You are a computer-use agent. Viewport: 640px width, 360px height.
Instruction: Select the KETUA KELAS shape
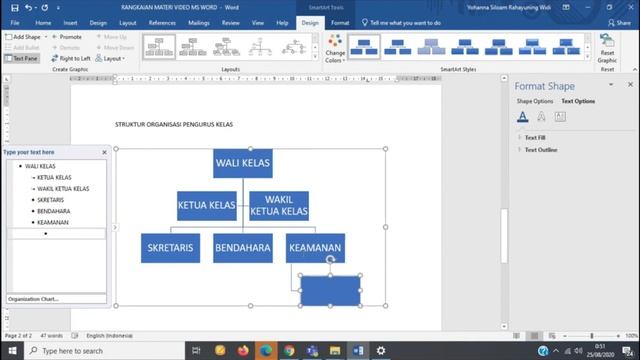click(207, 206)
